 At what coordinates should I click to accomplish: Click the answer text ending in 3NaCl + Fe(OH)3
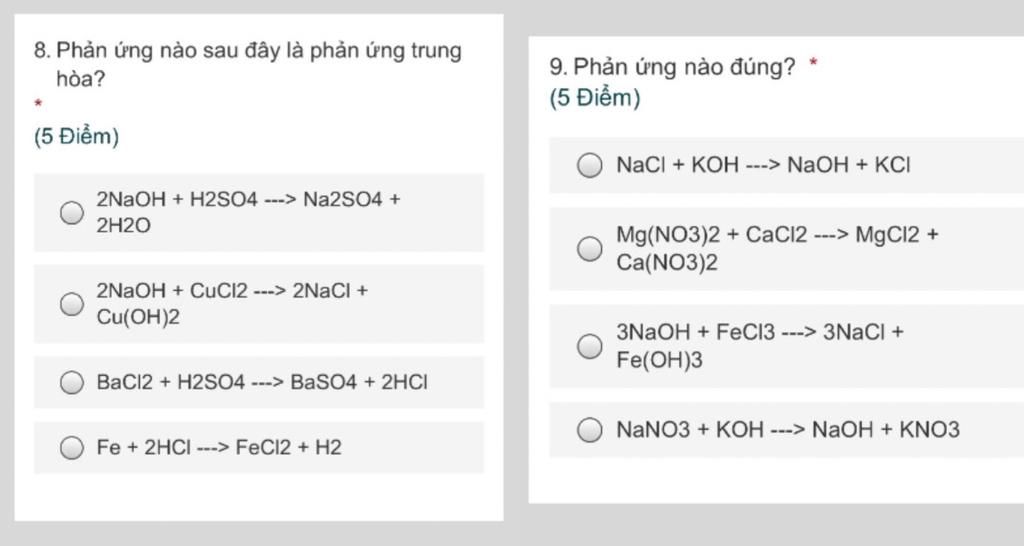pyautogui.click(x=760, y=346)
